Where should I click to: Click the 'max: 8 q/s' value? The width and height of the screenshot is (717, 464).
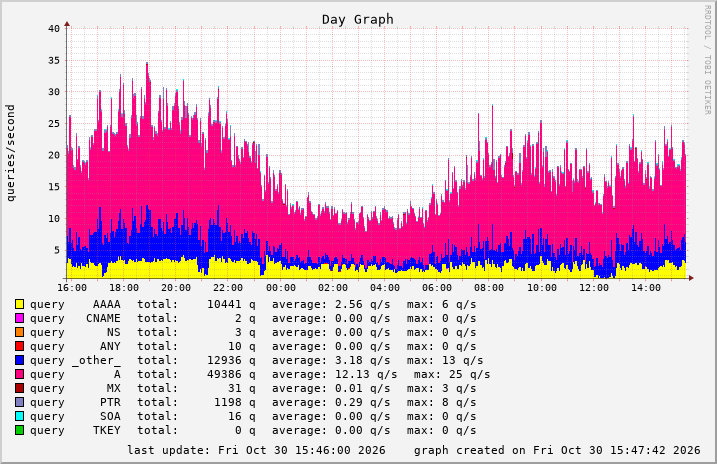pyautogui.click(x=441, y=403)
